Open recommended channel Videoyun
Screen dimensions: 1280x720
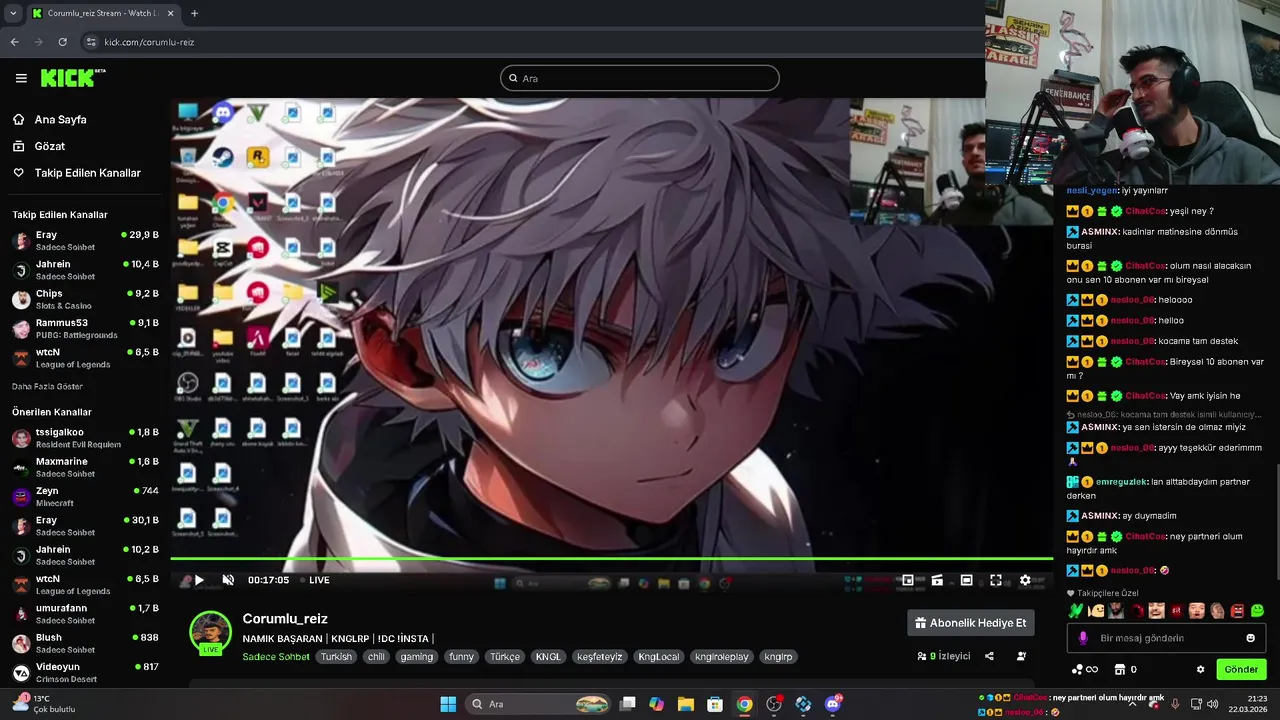(x=85, y=672)
